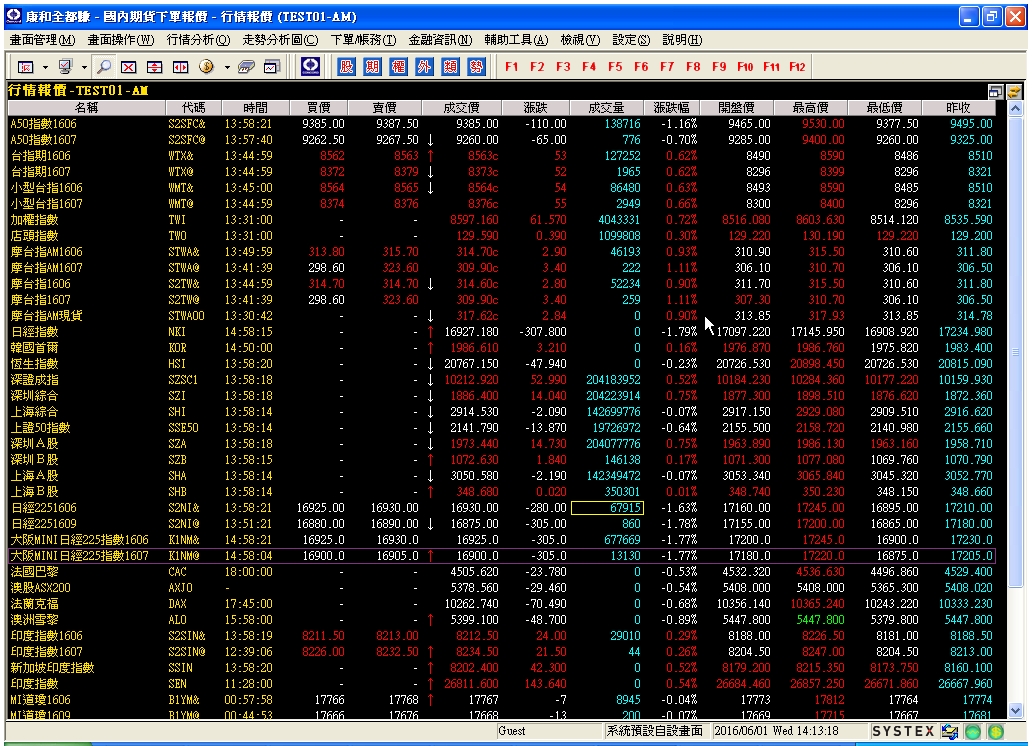
Task: Click the vertical scrollbar thumb
Action: 1015,352
